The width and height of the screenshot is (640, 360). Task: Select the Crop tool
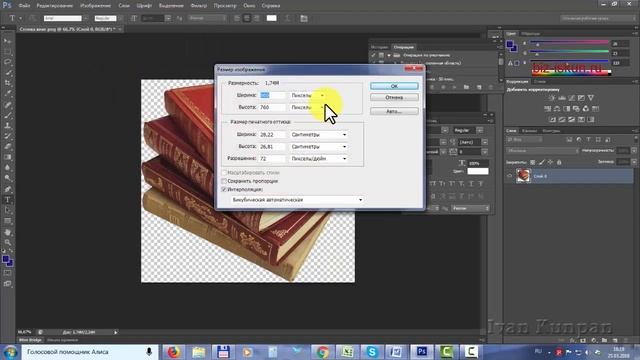[7, 83]
